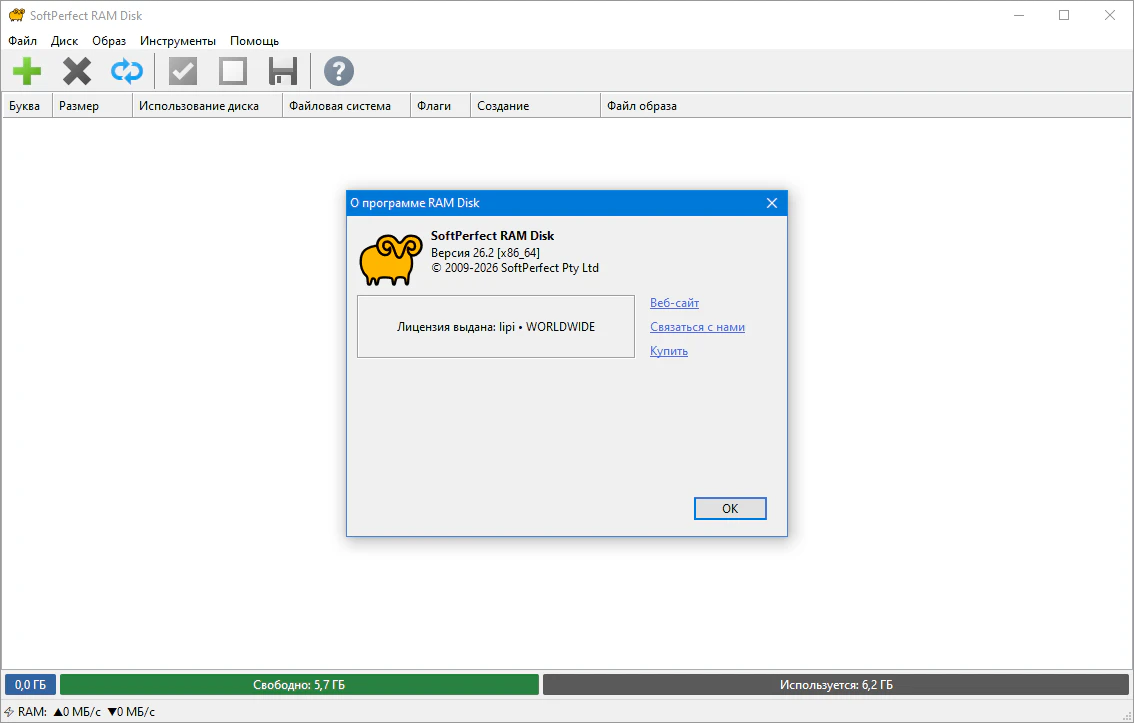Click the blue arrows Remount icon
Viewport: 1134px width, 723px height.
click(x=127, y=71)
